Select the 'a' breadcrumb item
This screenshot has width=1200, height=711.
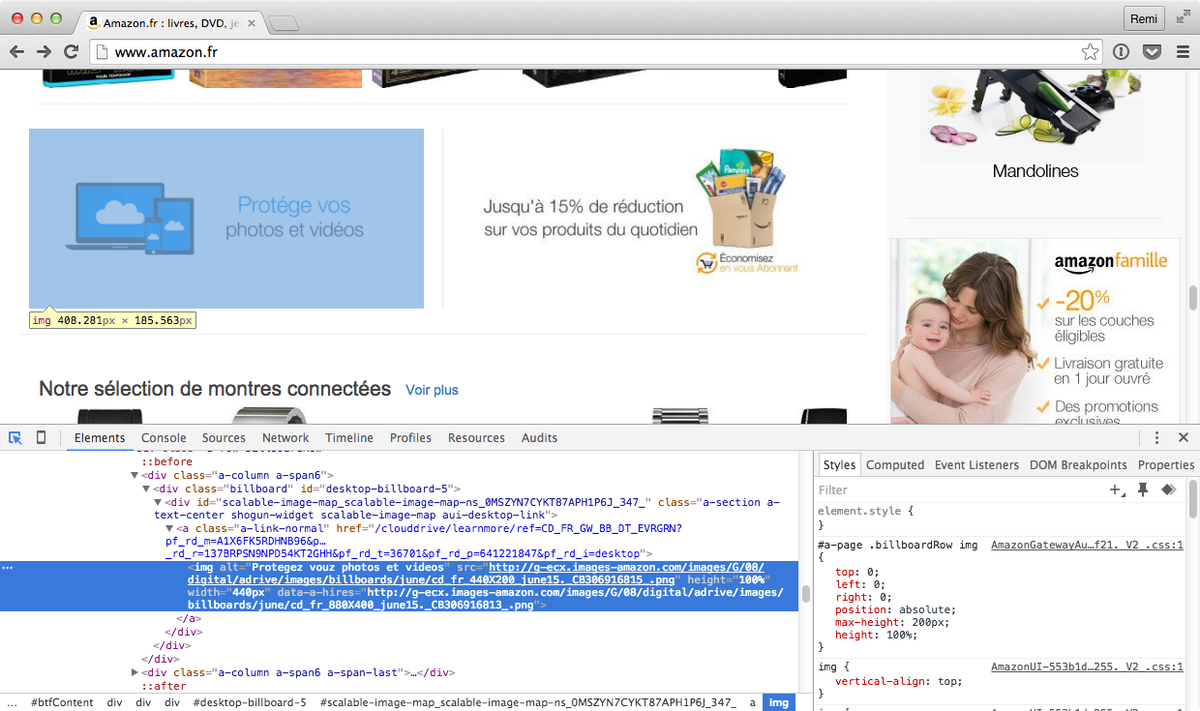tap(753, 702)
